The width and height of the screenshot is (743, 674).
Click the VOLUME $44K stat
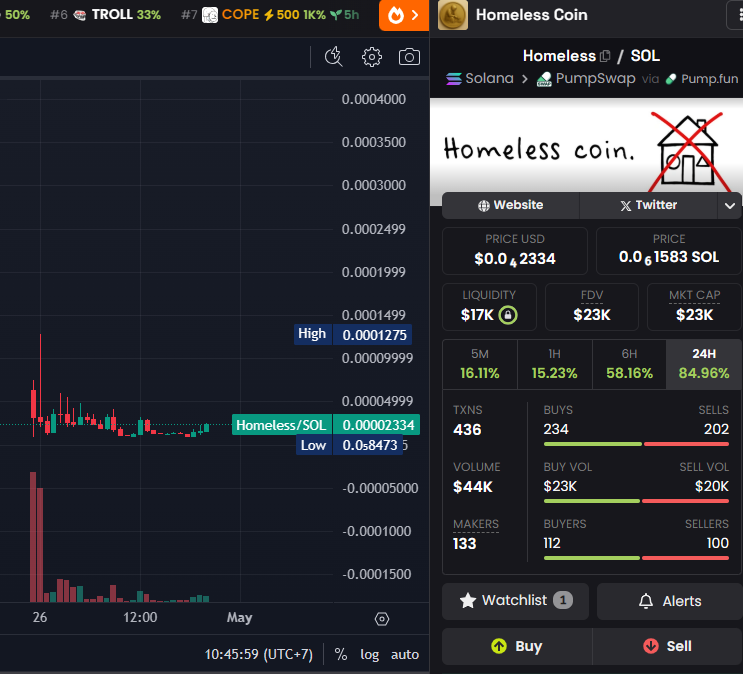tap(476, 477)
